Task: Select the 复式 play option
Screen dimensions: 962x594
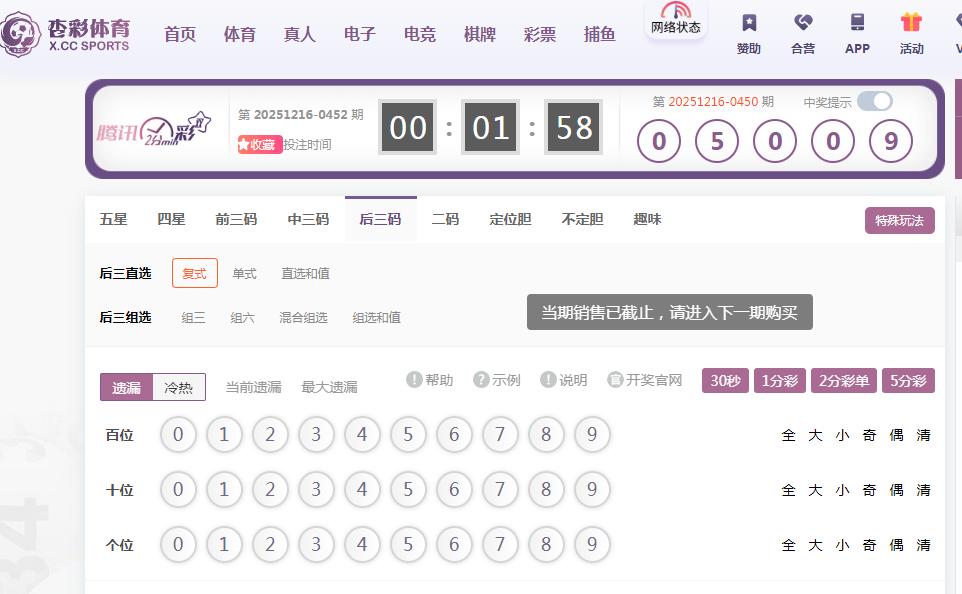Action: pyautogui.click(x=194, y=273)
